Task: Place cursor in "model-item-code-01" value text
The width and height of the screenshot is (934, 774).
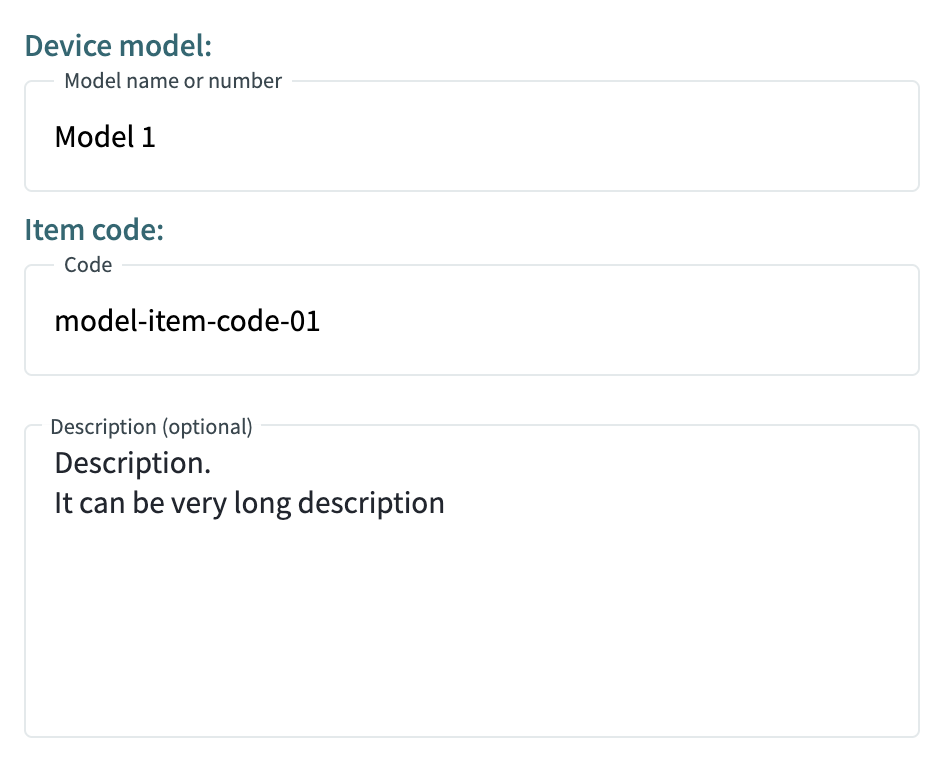Action: coord(187,321)
